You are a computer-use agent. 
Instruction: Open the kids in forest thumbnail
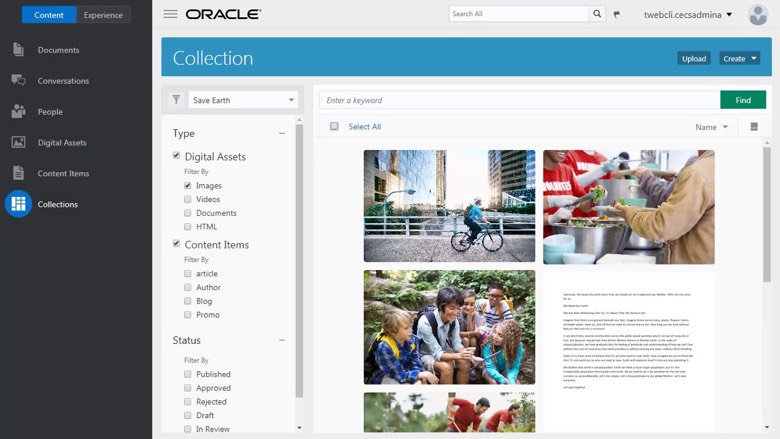pyautogui.click(x=449, y=327)
